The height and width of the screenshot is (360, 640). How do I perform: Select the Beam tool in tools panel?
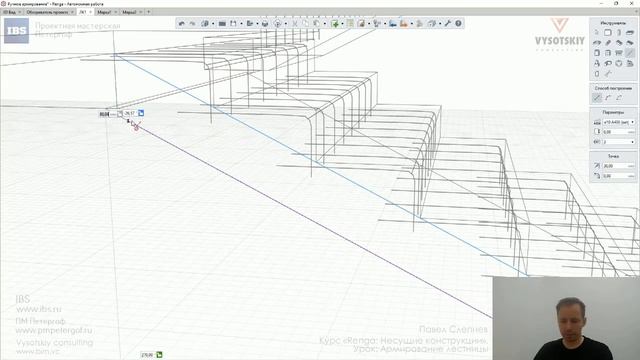point(608,42)
